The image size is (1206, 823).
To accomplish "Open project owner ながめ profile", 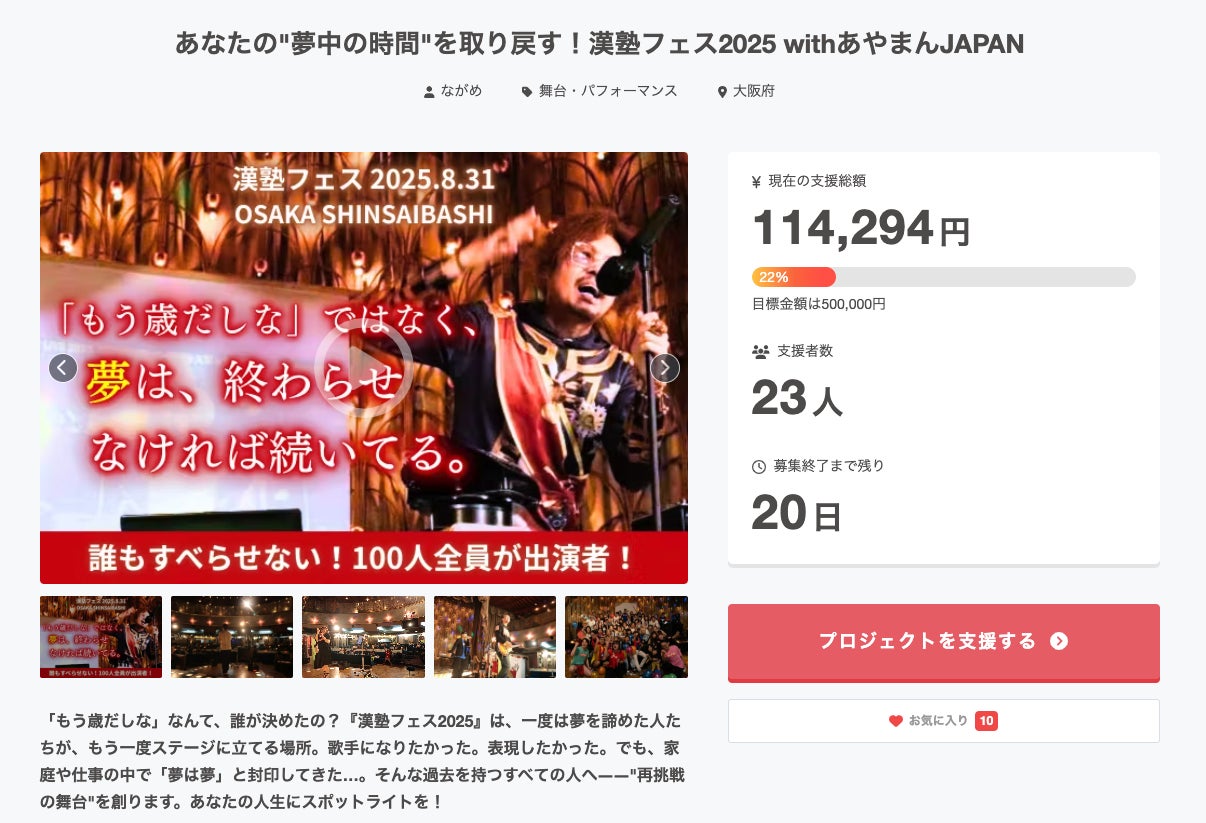I will (x=461, y=91).
